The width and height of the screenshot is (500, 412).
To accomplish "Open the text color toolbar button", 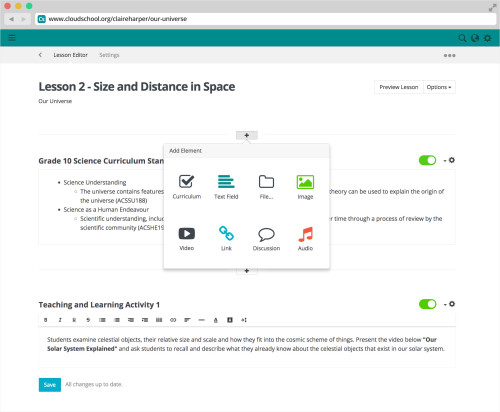I will point(216,320).
